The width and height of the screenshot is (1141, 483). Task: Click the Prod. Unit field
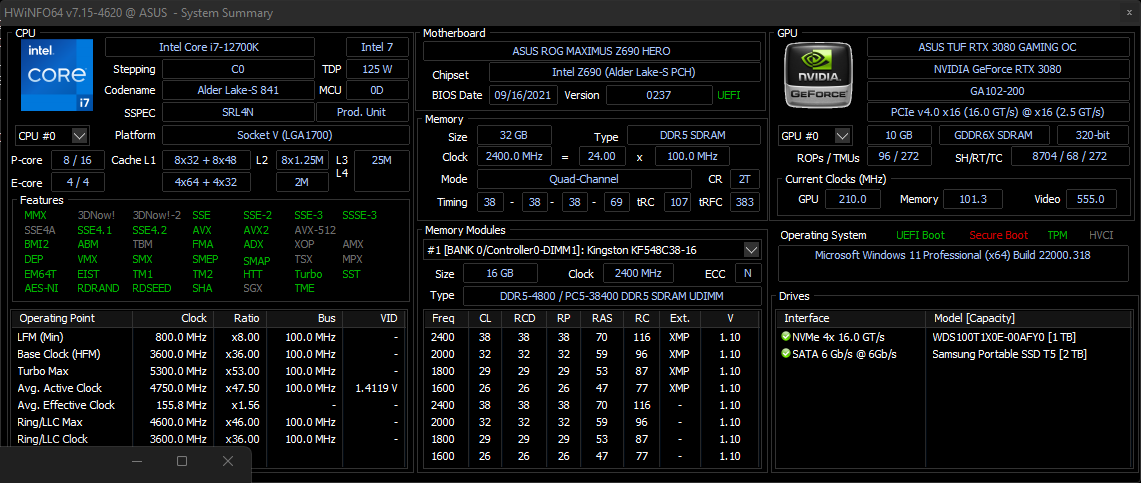(362, 112)
